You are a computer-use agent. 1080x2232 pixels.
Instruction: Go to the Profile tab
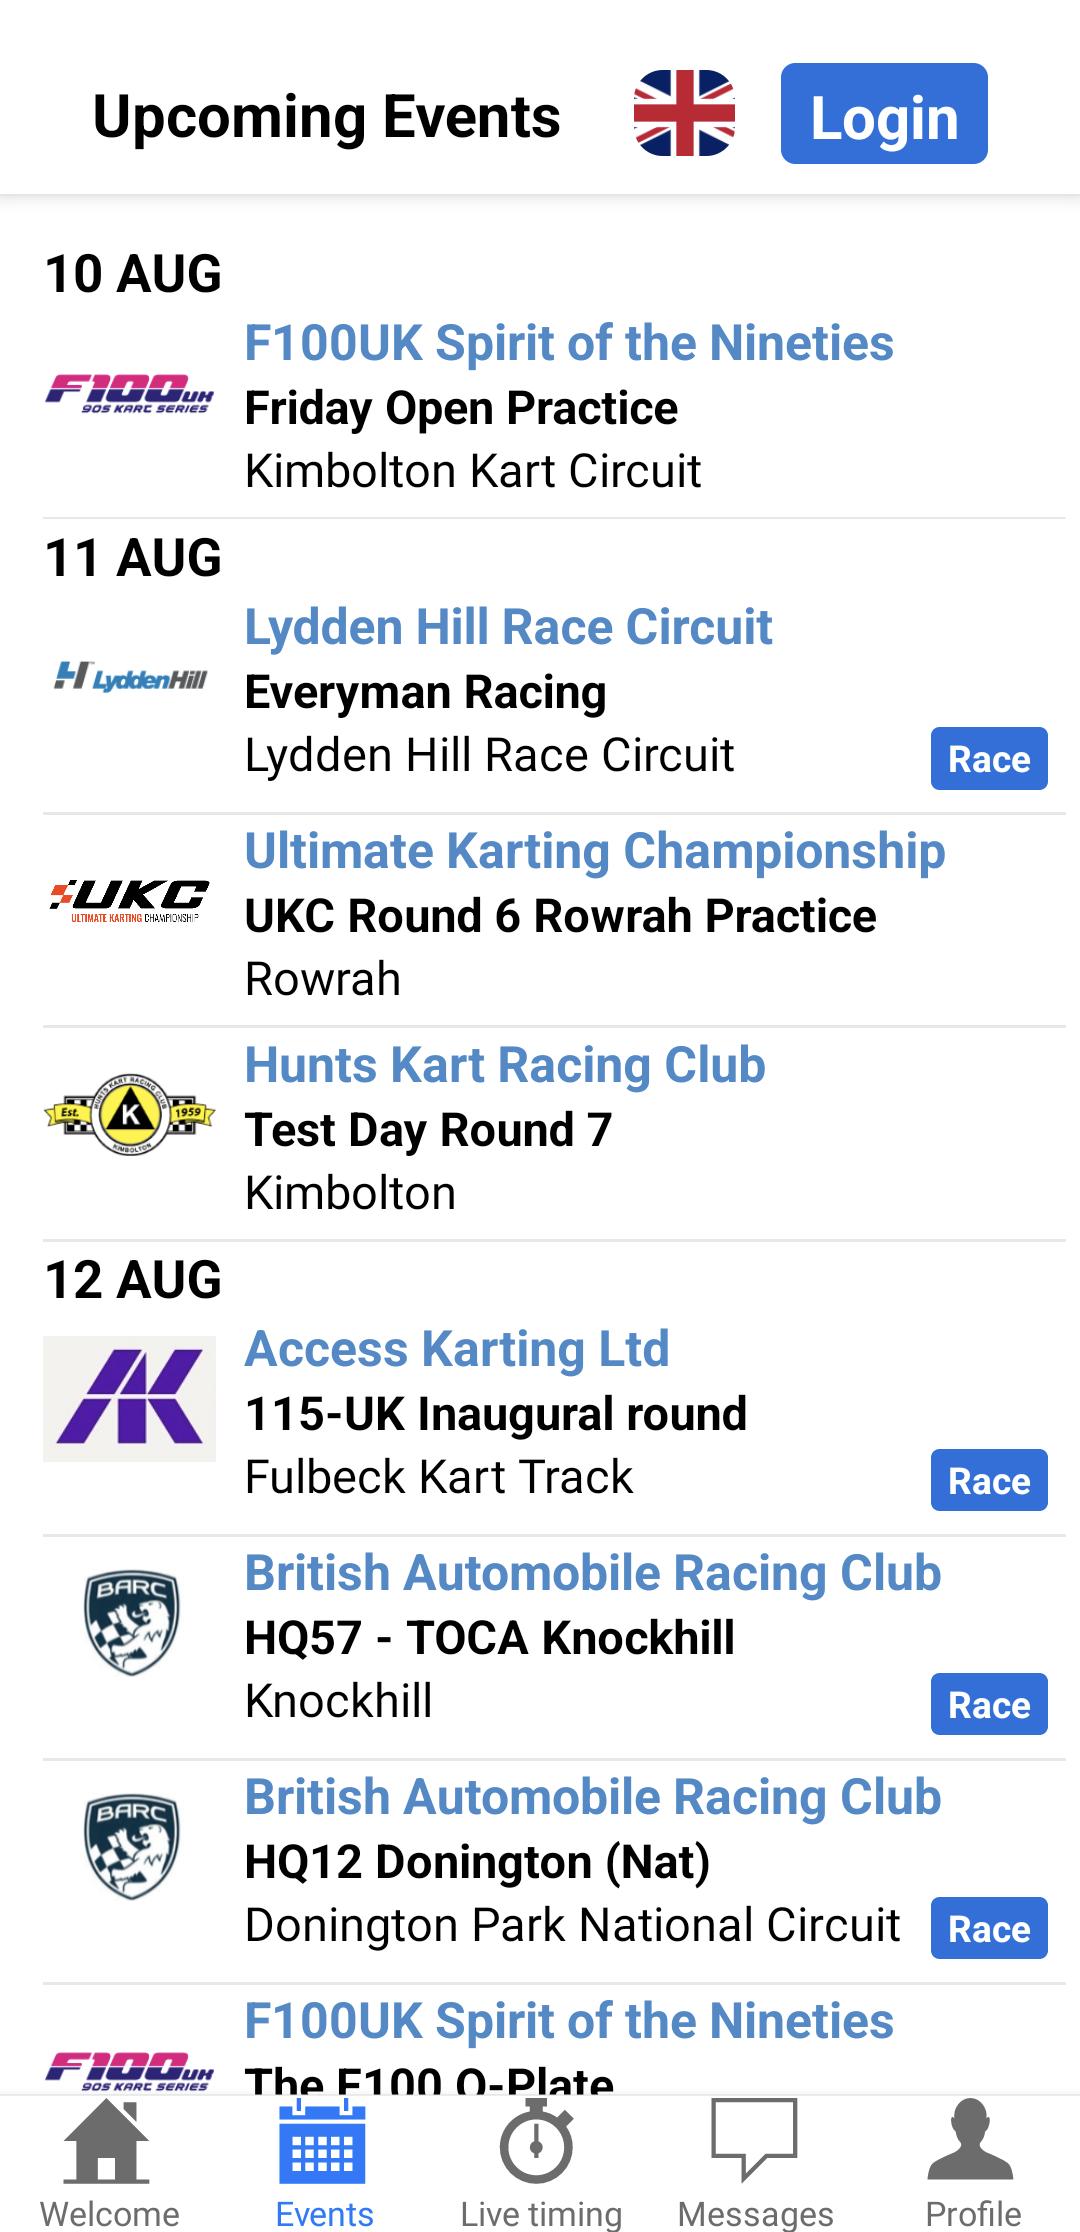coord(972,2162)
